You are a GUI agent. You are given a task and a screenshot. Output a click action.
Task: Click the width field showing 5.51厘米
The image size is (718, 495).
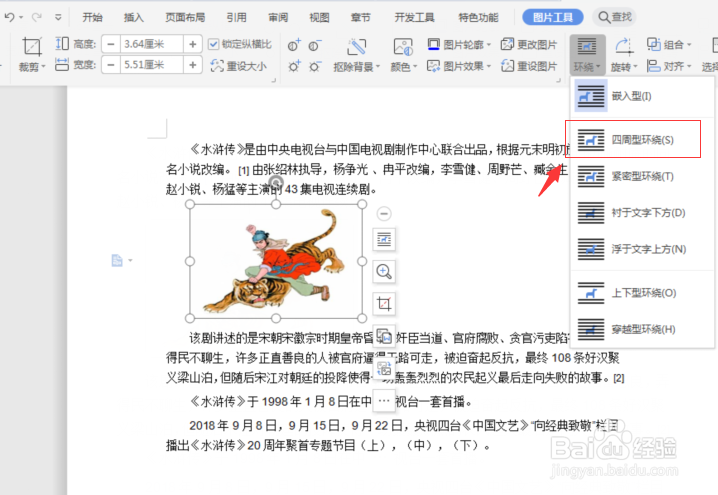coord(152,65)
